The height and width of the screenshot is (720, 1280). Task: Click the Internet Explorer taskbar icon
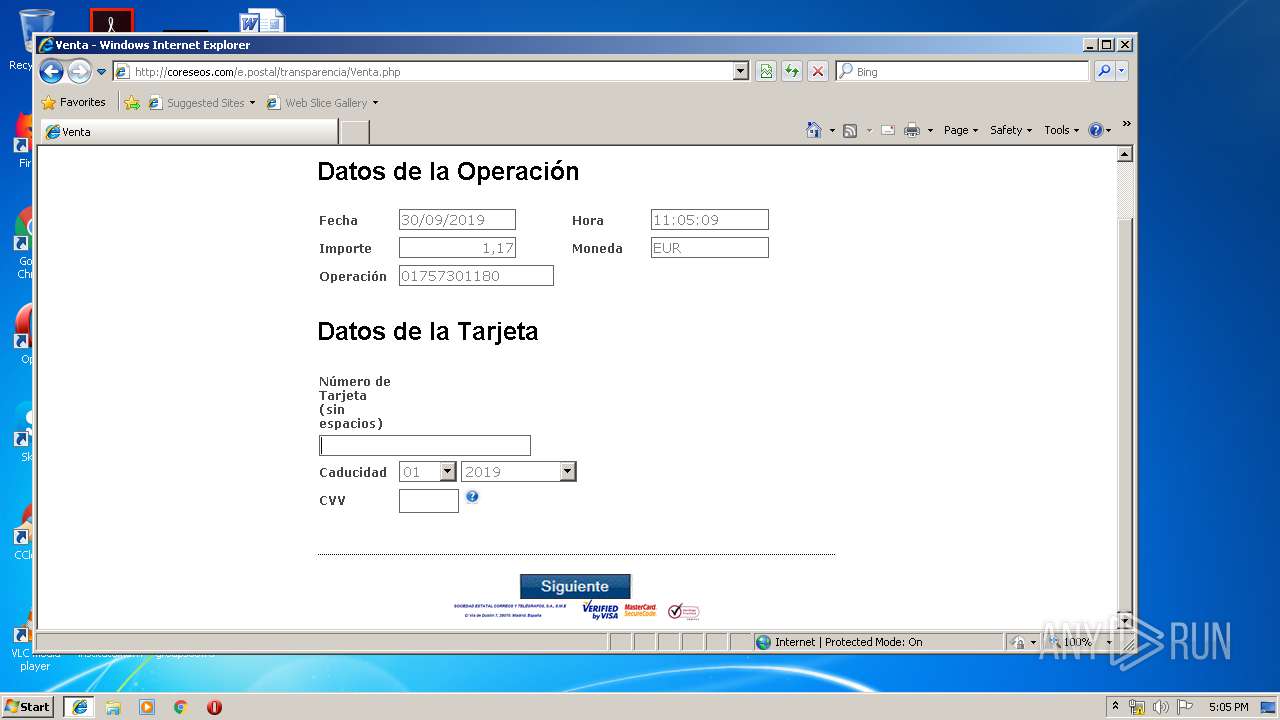(79, 707)
